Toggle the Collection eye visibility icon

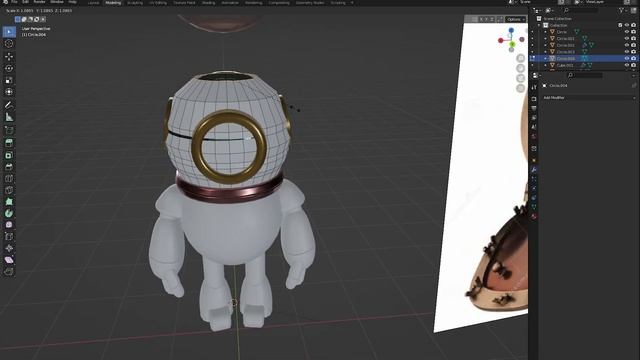[627, 25]
